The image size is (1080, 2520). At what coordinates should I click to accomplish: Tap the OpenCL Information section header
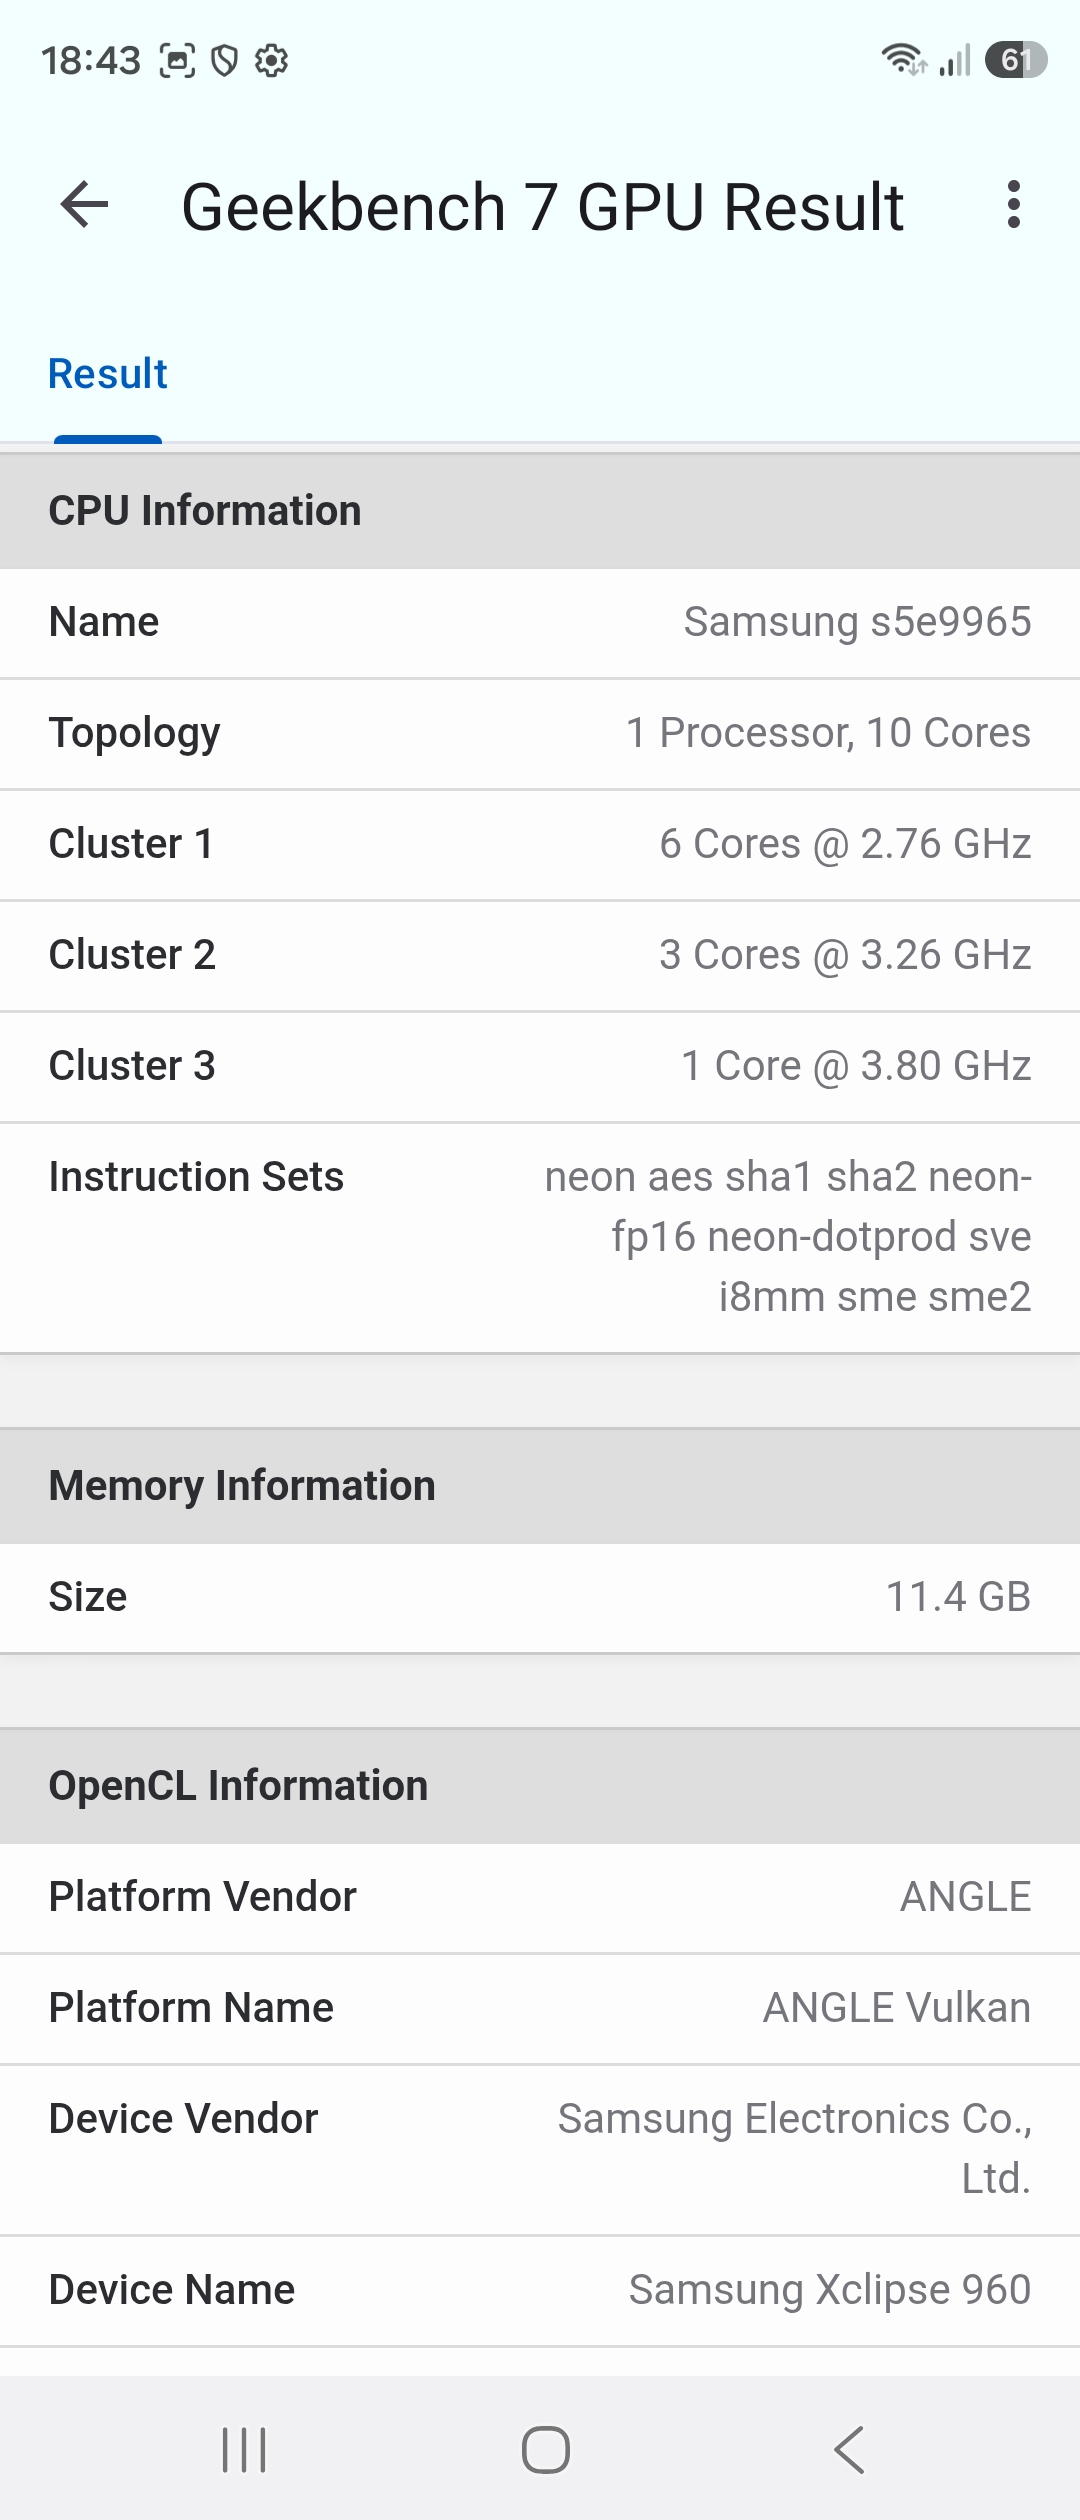540,1786
